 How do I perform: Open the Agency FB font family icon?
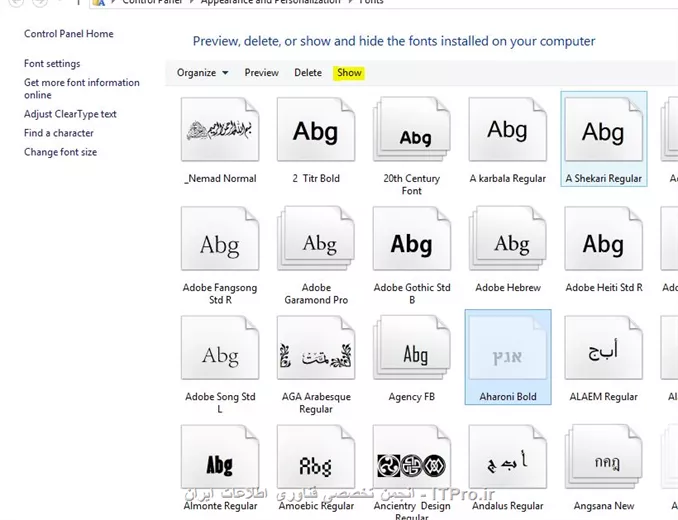click(x=412, y=348)
